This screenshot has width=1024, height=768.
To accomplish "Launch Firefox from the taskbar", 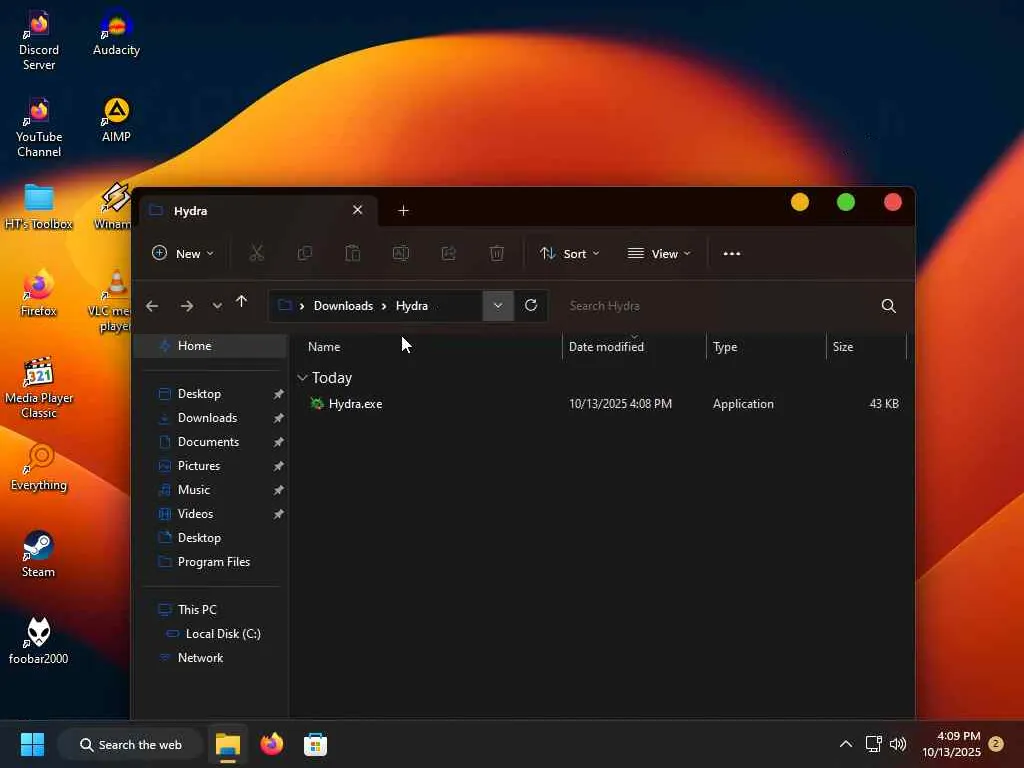I will click(x=272, y=744).
